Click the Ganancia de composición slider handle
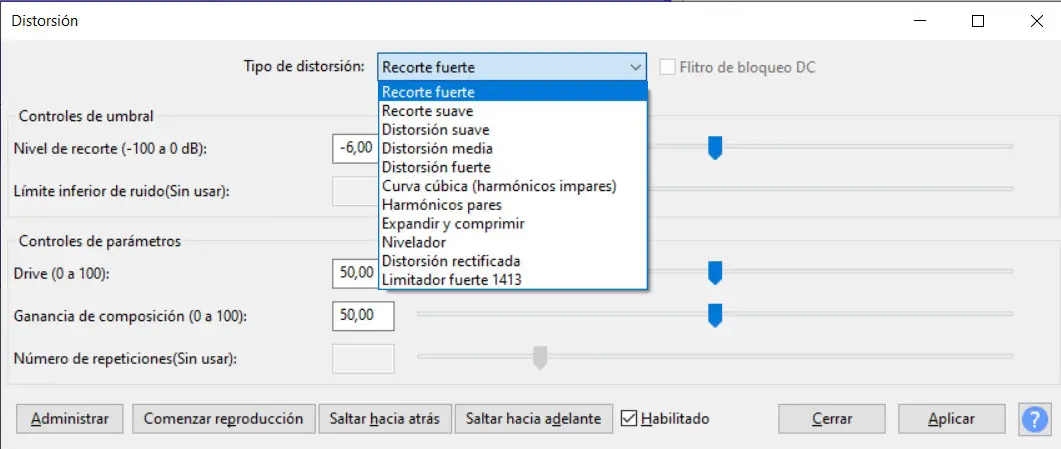This screenshot has width=1061, height=449. click(x=715, y=316)
